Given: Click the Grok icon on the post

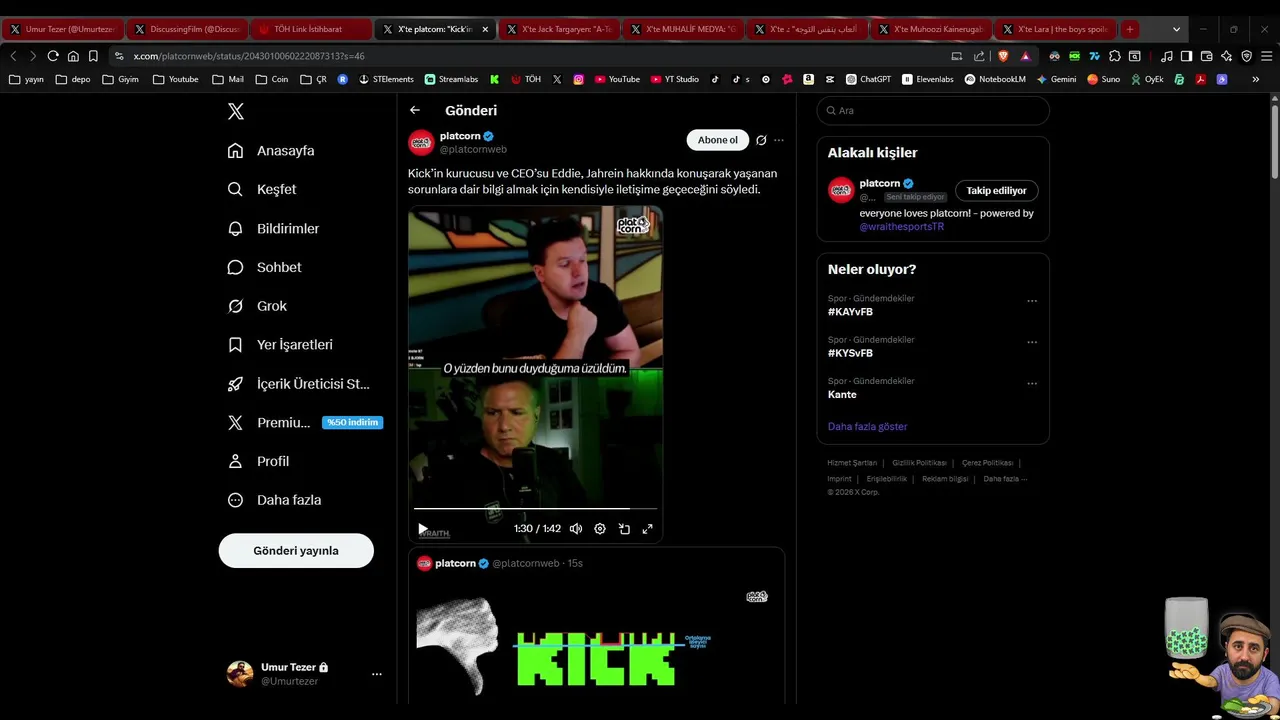Looking at the screenshot, I should pos(761,140).
